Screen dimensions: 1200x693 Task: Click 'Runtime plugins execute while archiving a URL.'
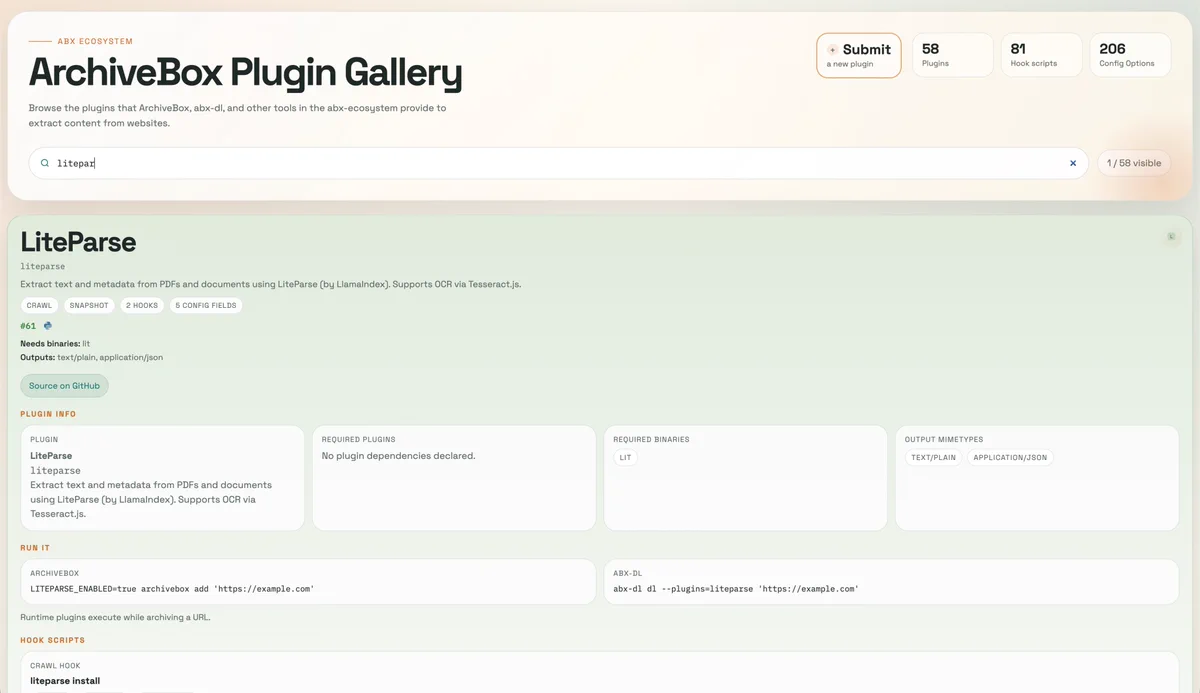[115, 617]
